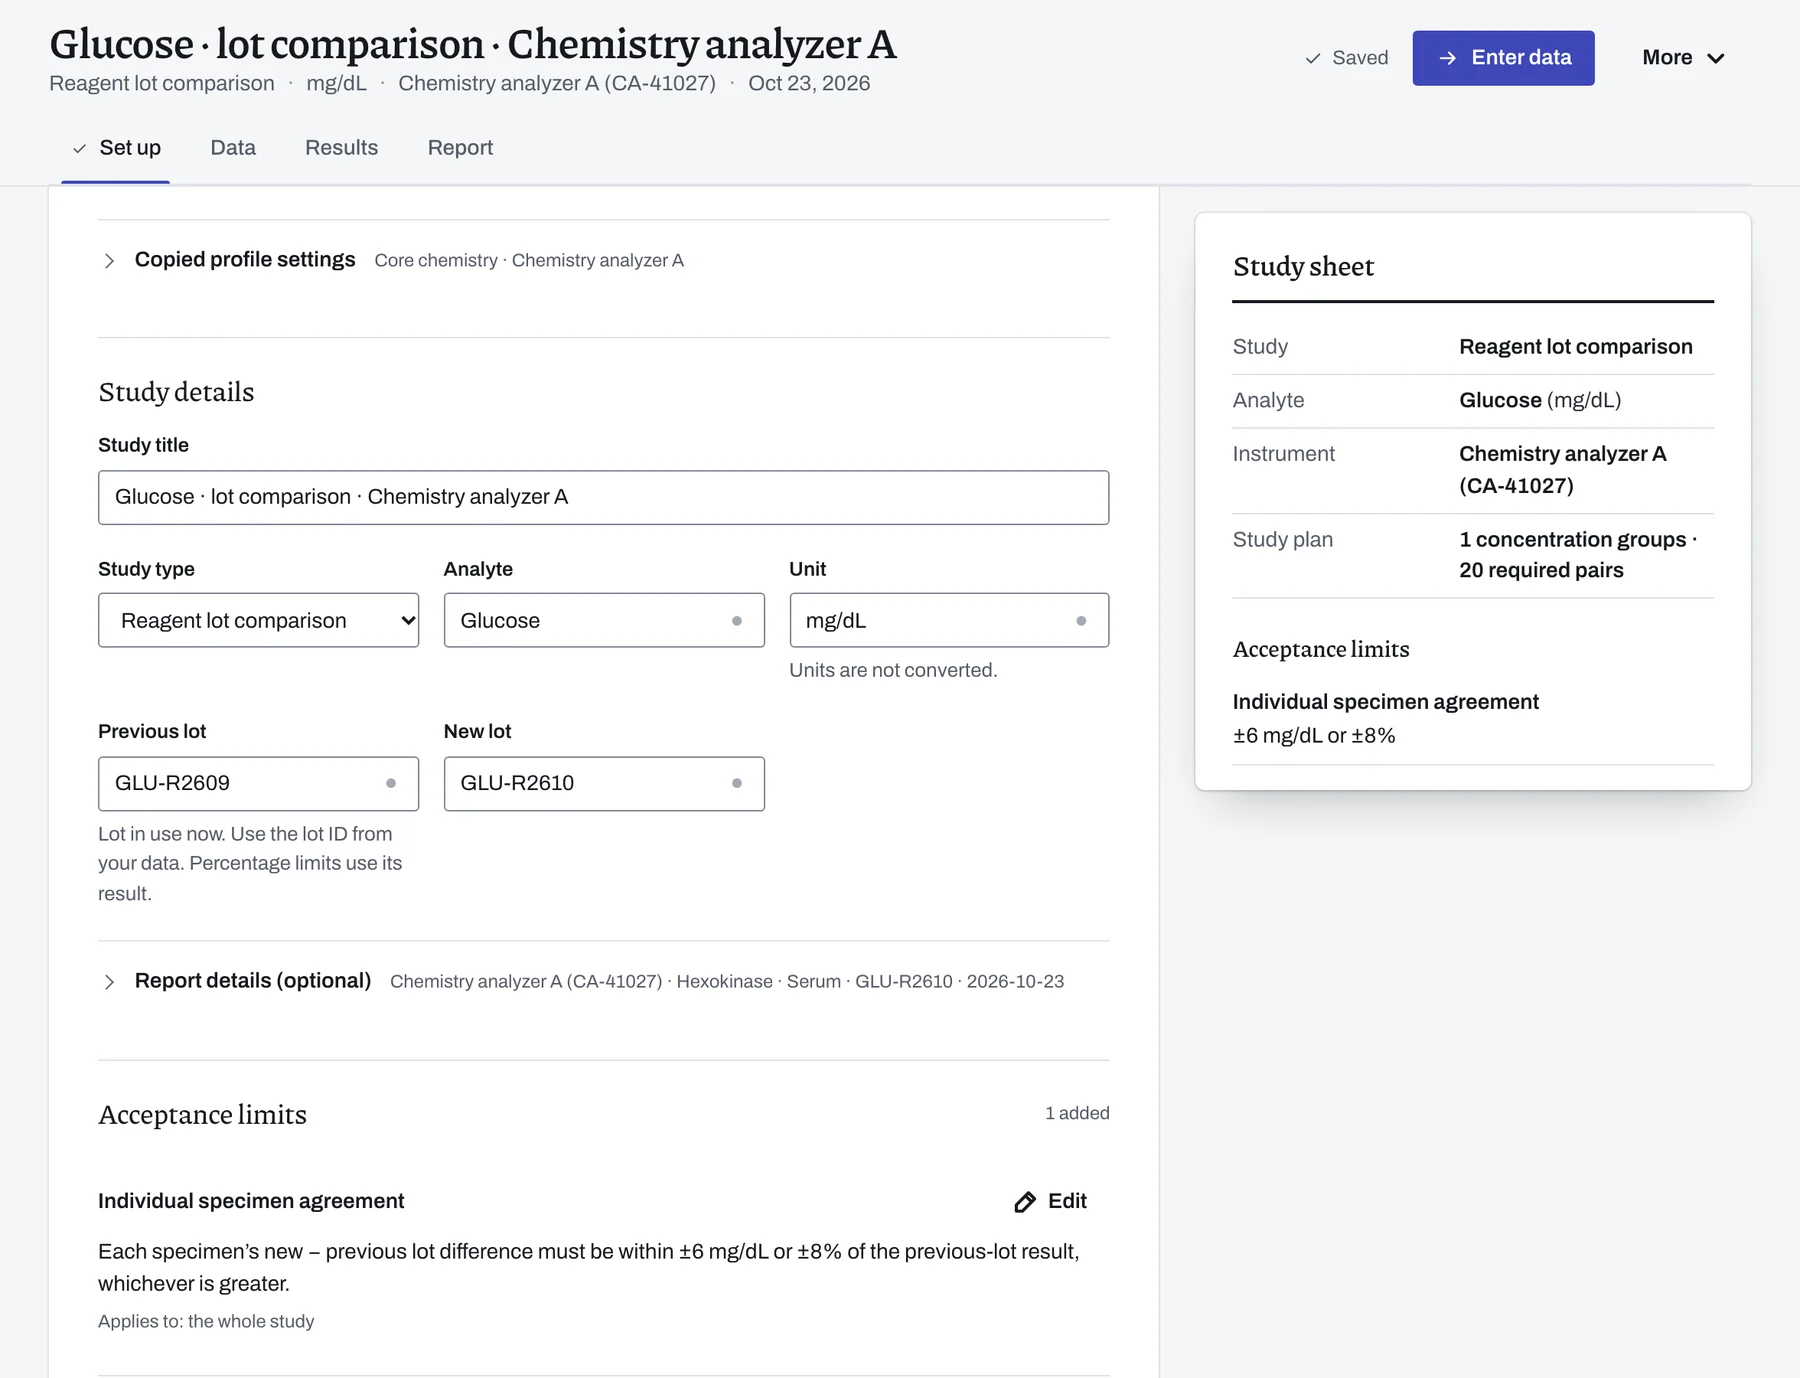1800x1378 pixels.
Task: Click 'Glucose (mg/dL)' in Study sheet
Action: (1540, 400)
